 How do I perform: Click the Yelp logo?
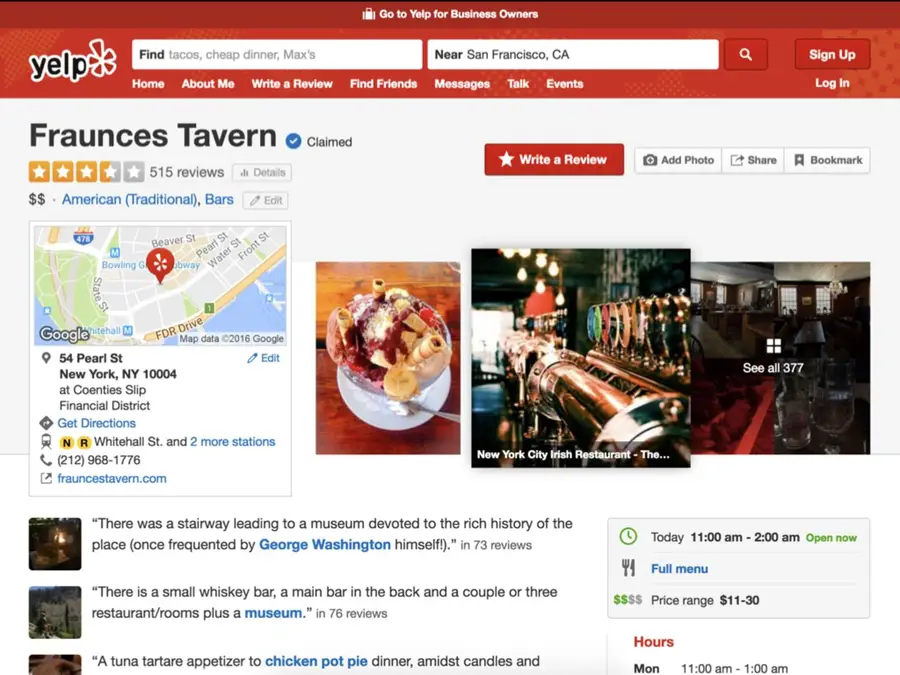click(73, 62)
